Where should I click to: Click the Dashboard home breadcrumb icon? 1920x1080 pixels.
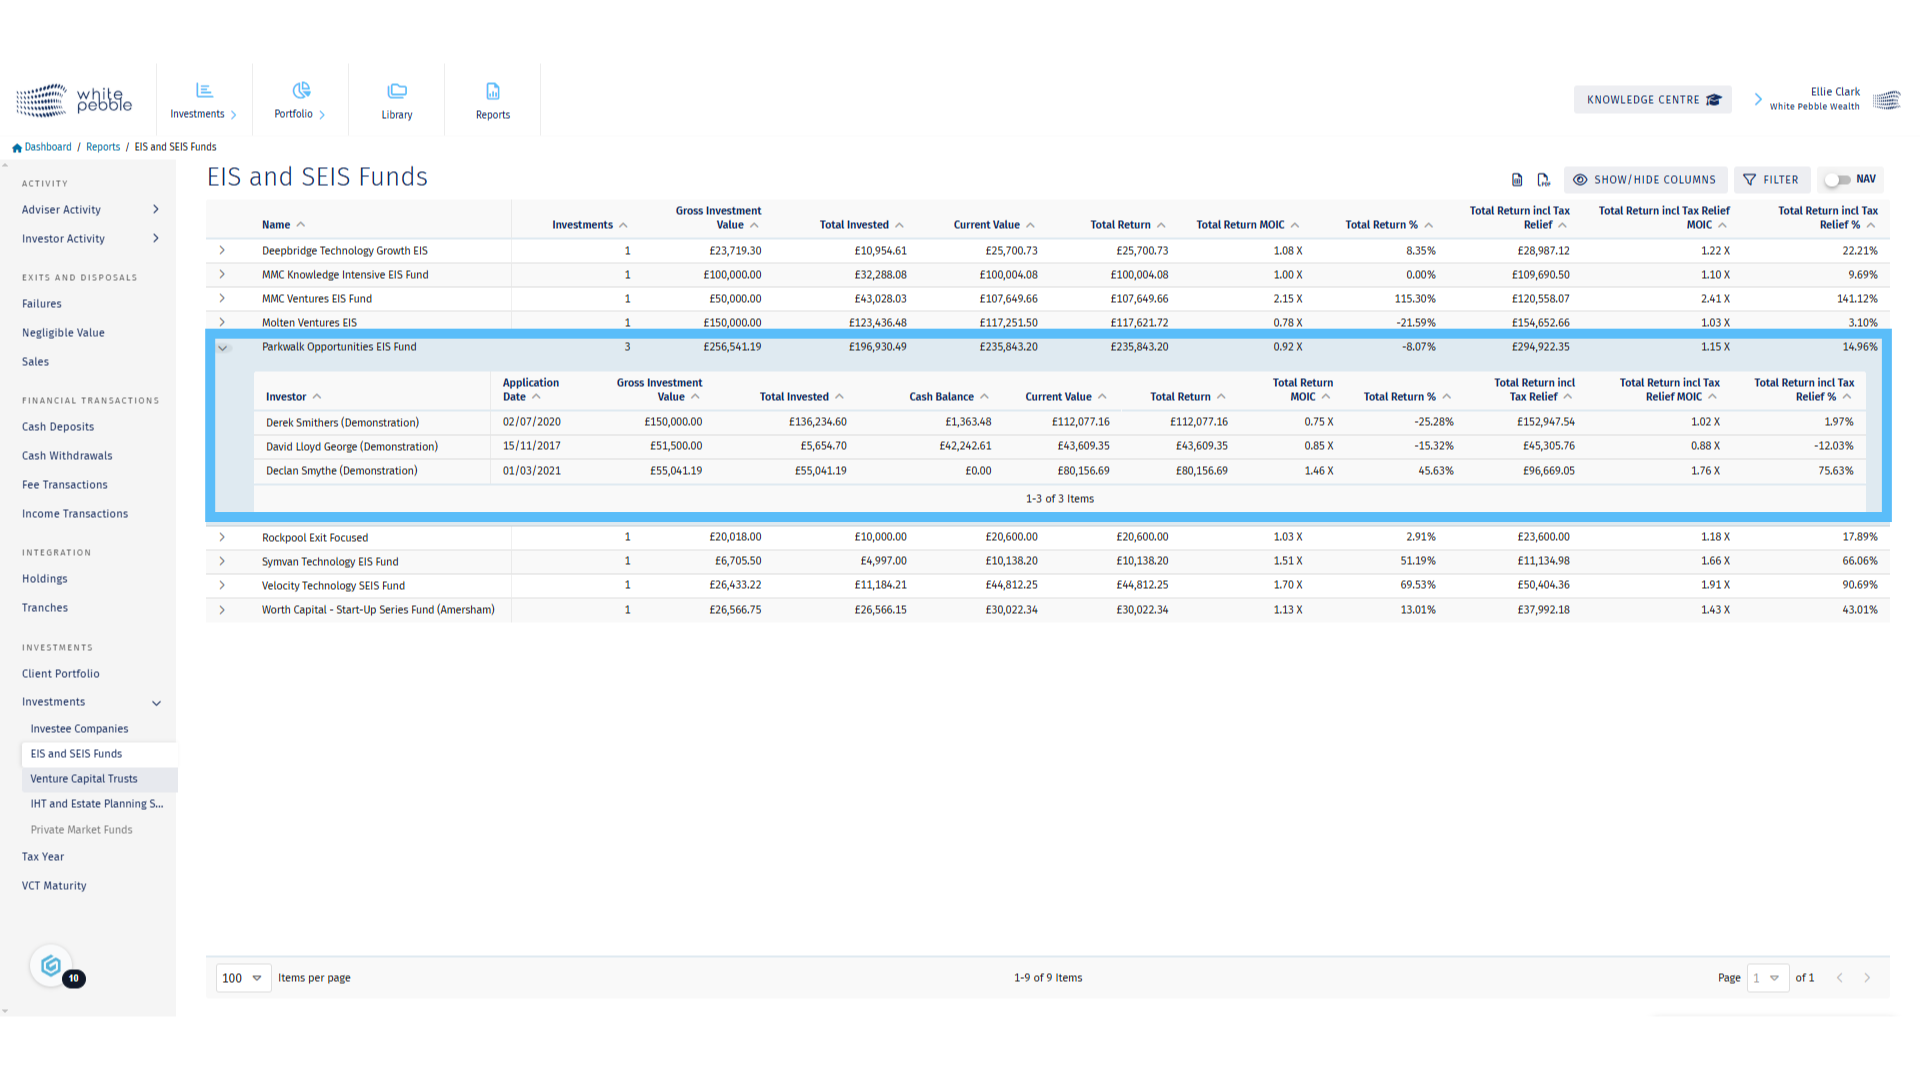(17, 148)
